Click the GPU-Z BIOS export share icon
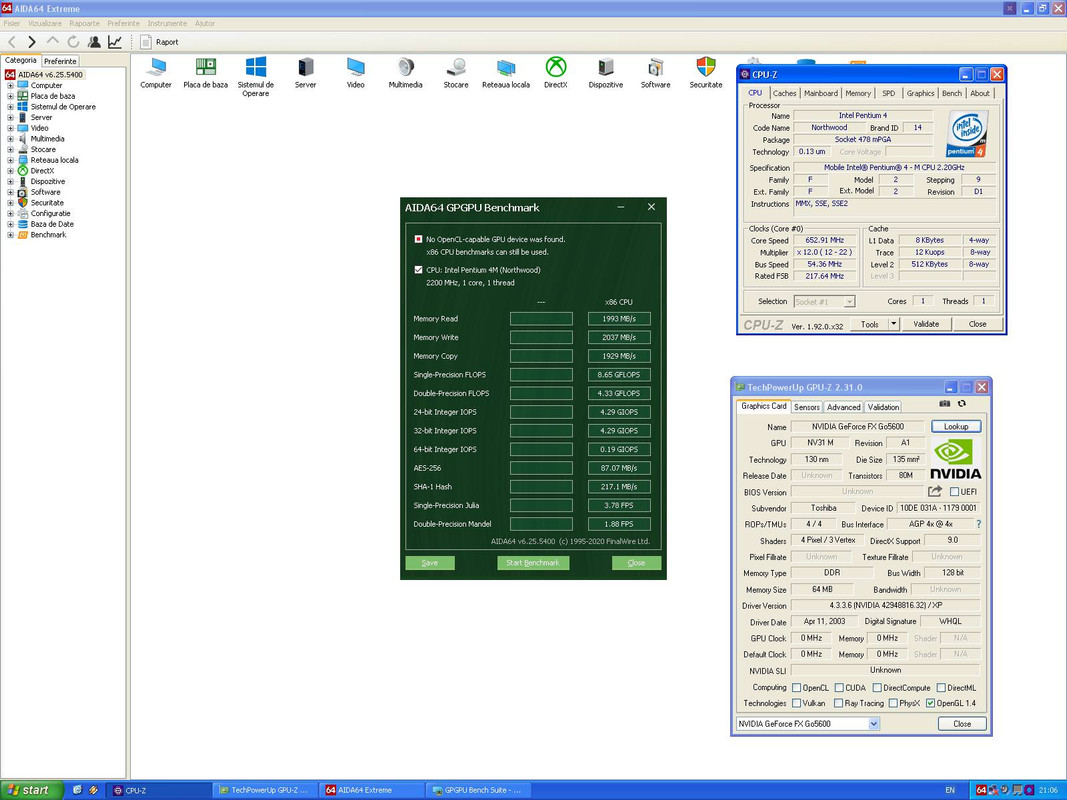The height and width of the screenshot is (800, 1067). pos(935,491)
